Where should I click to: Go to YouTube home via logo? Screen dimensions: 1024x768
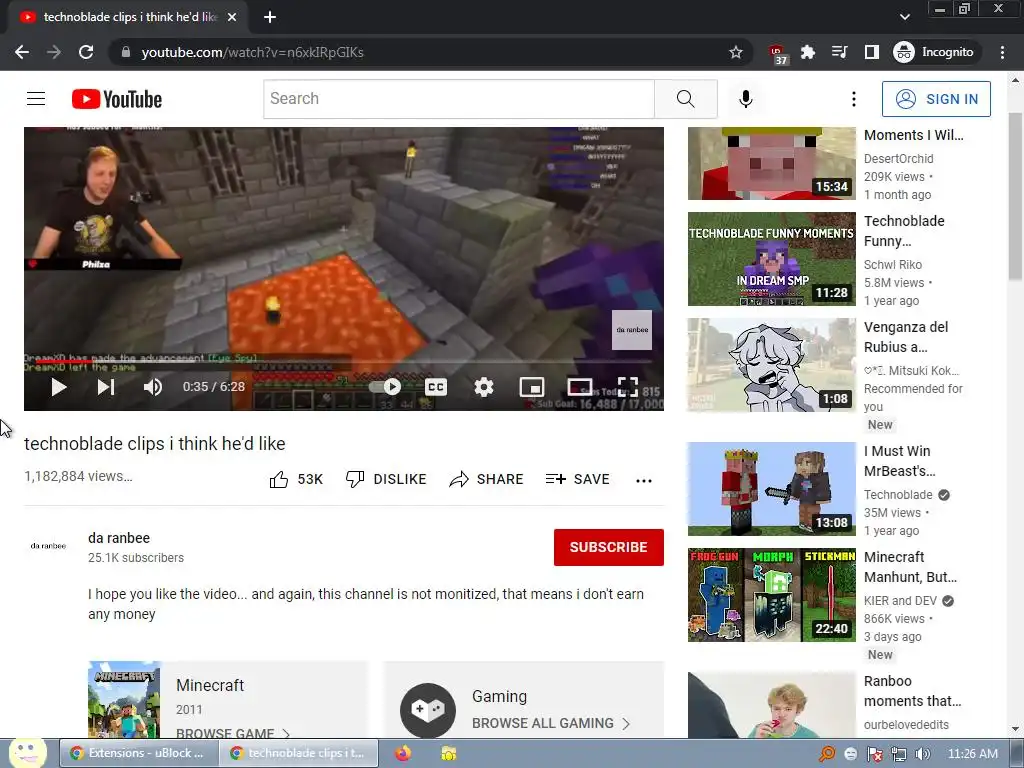coord(117,99)
